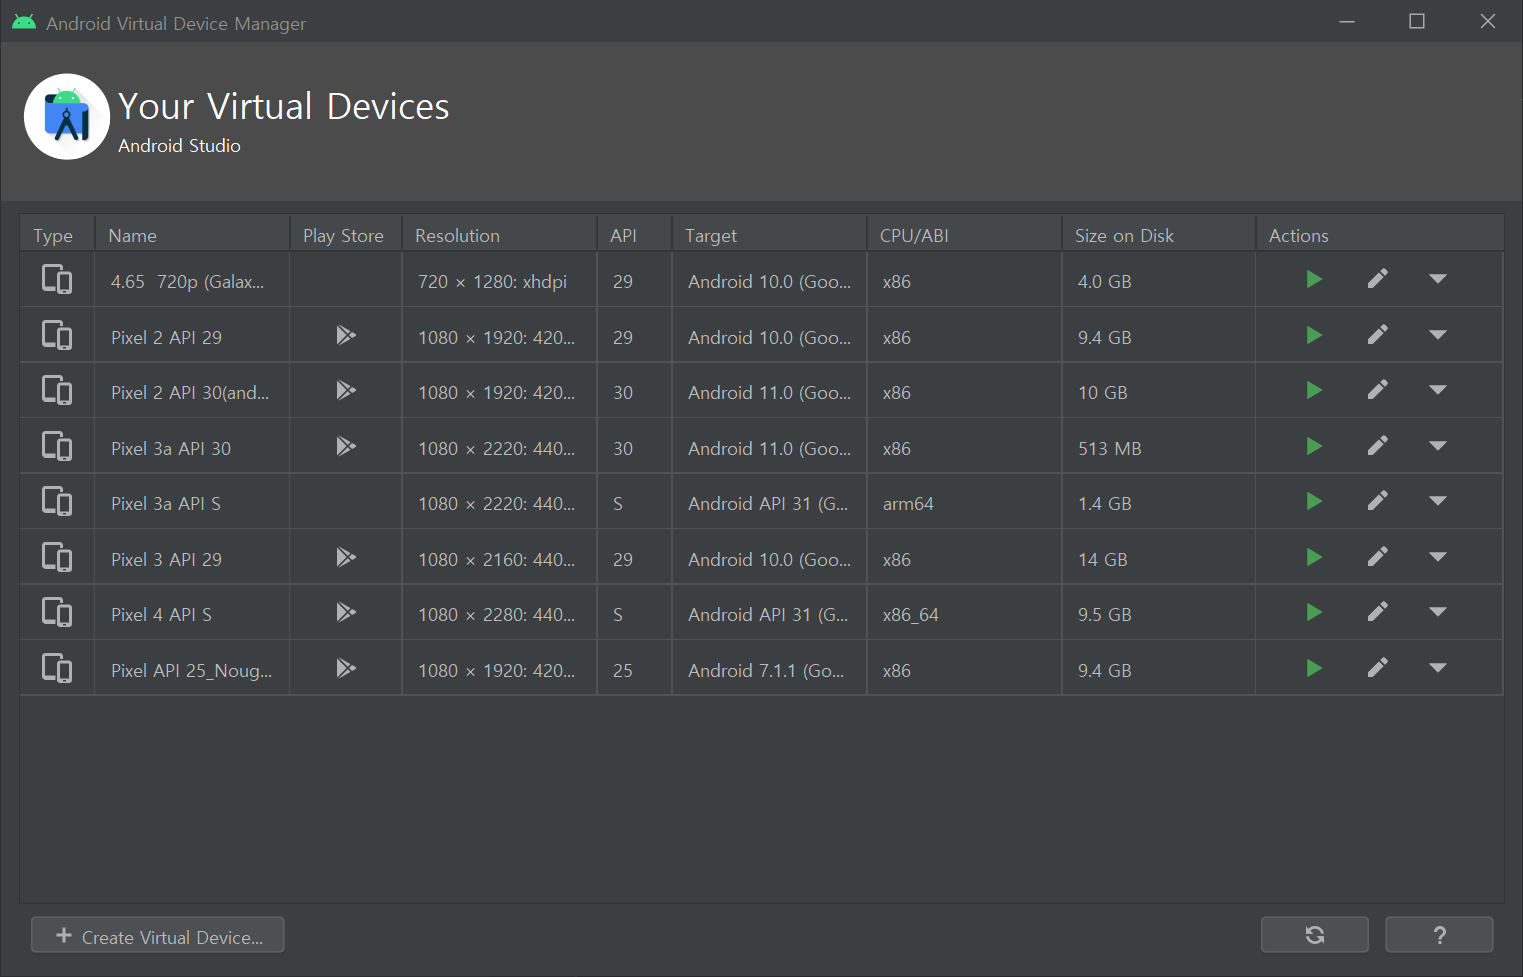Viewport: 1523px width, 977px height.
Task: Open help with the question mark button
Action: point(1438,935)
